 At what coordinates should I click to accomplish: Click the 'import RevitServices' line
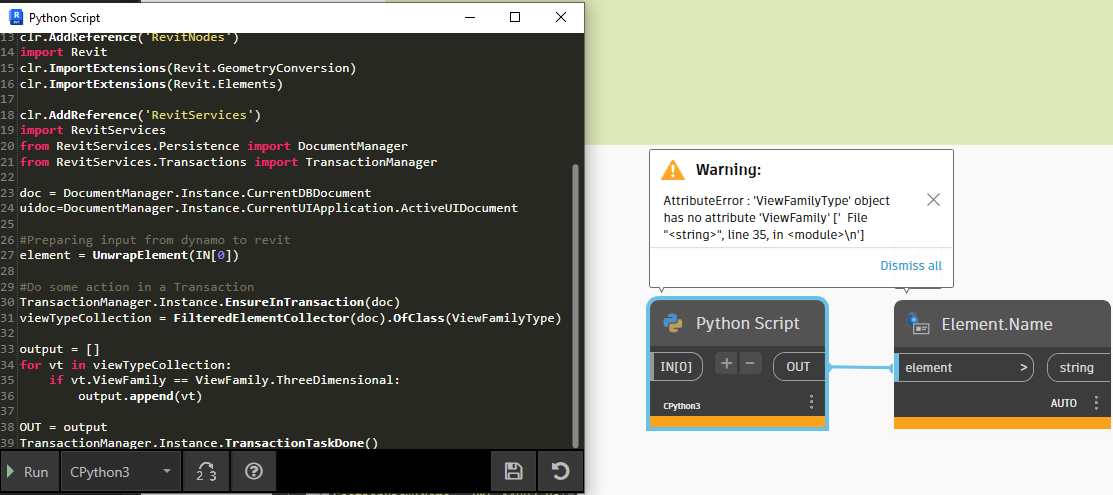92,131
